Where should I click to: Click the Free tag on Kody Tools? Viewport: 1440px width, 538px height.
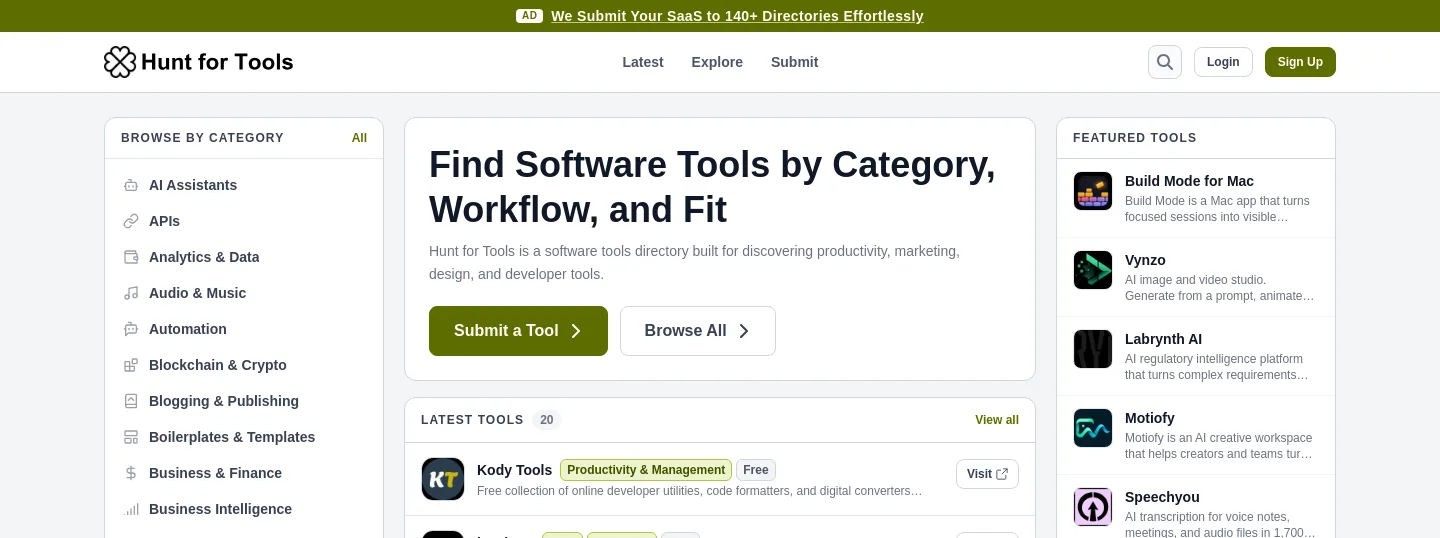[756, 470]
